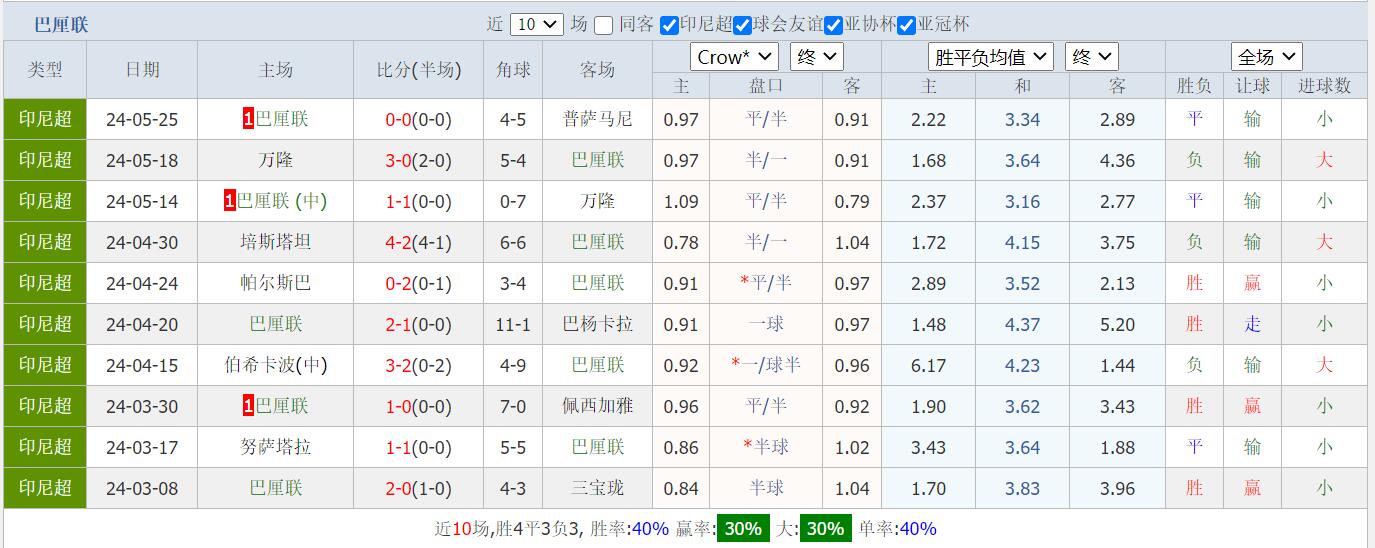Click the 4-2 score of 培斯塔坦 match
Screen dimensions: 1375x548
399,242
